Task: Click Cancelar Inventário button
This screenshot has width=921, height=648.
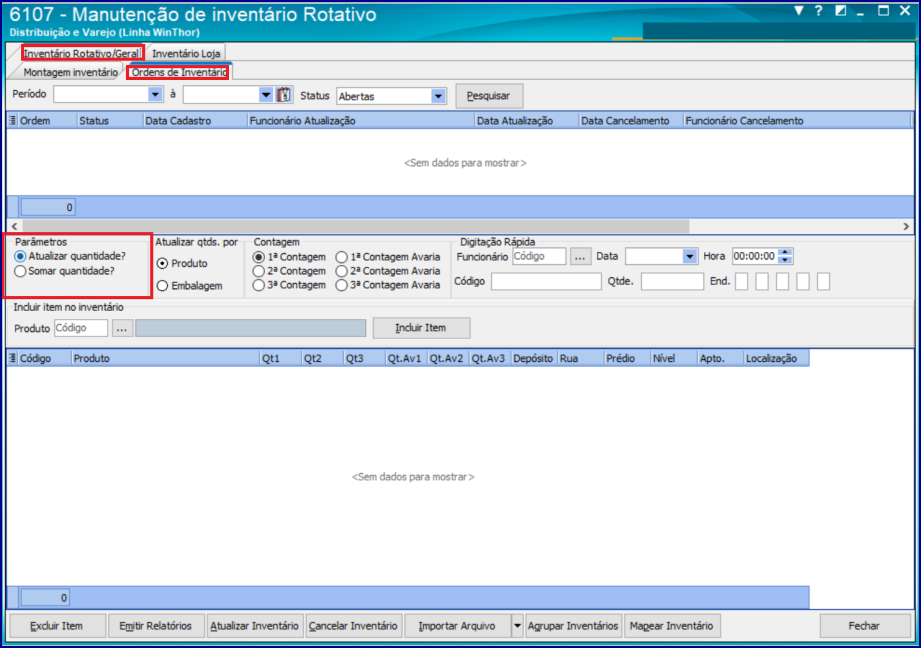Action: 353,626
